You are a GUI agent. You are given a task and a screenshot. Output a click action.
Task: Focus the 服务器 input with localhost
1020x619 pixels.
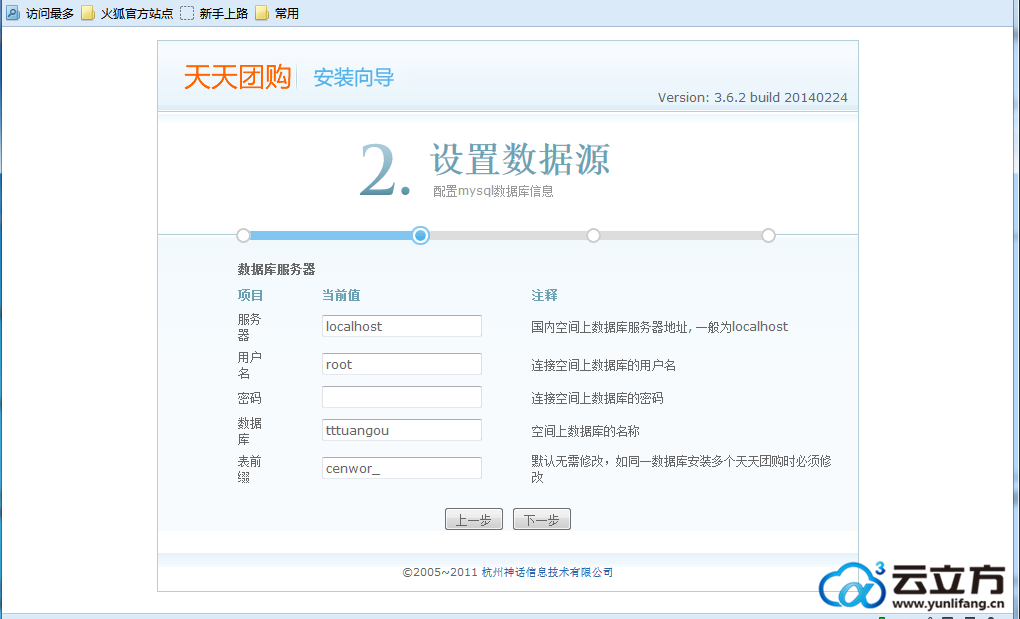(x=401, y=326)
